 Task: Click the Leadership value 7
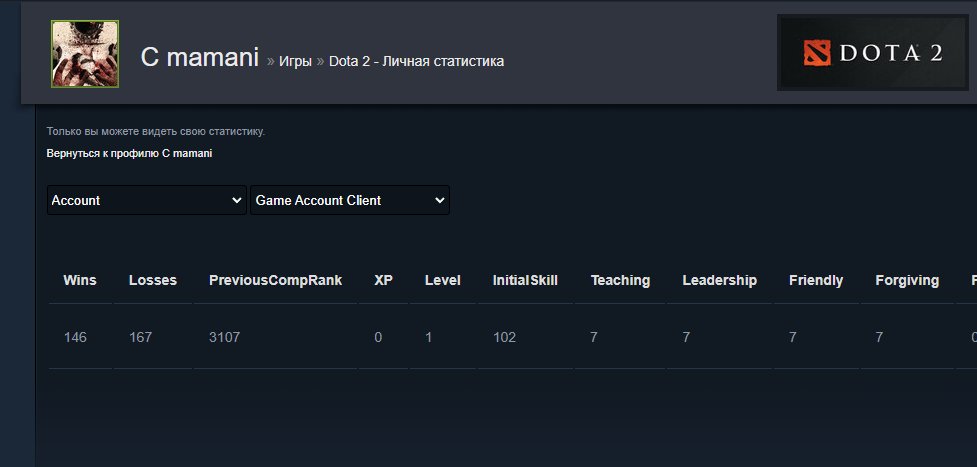tap(685, 337)
